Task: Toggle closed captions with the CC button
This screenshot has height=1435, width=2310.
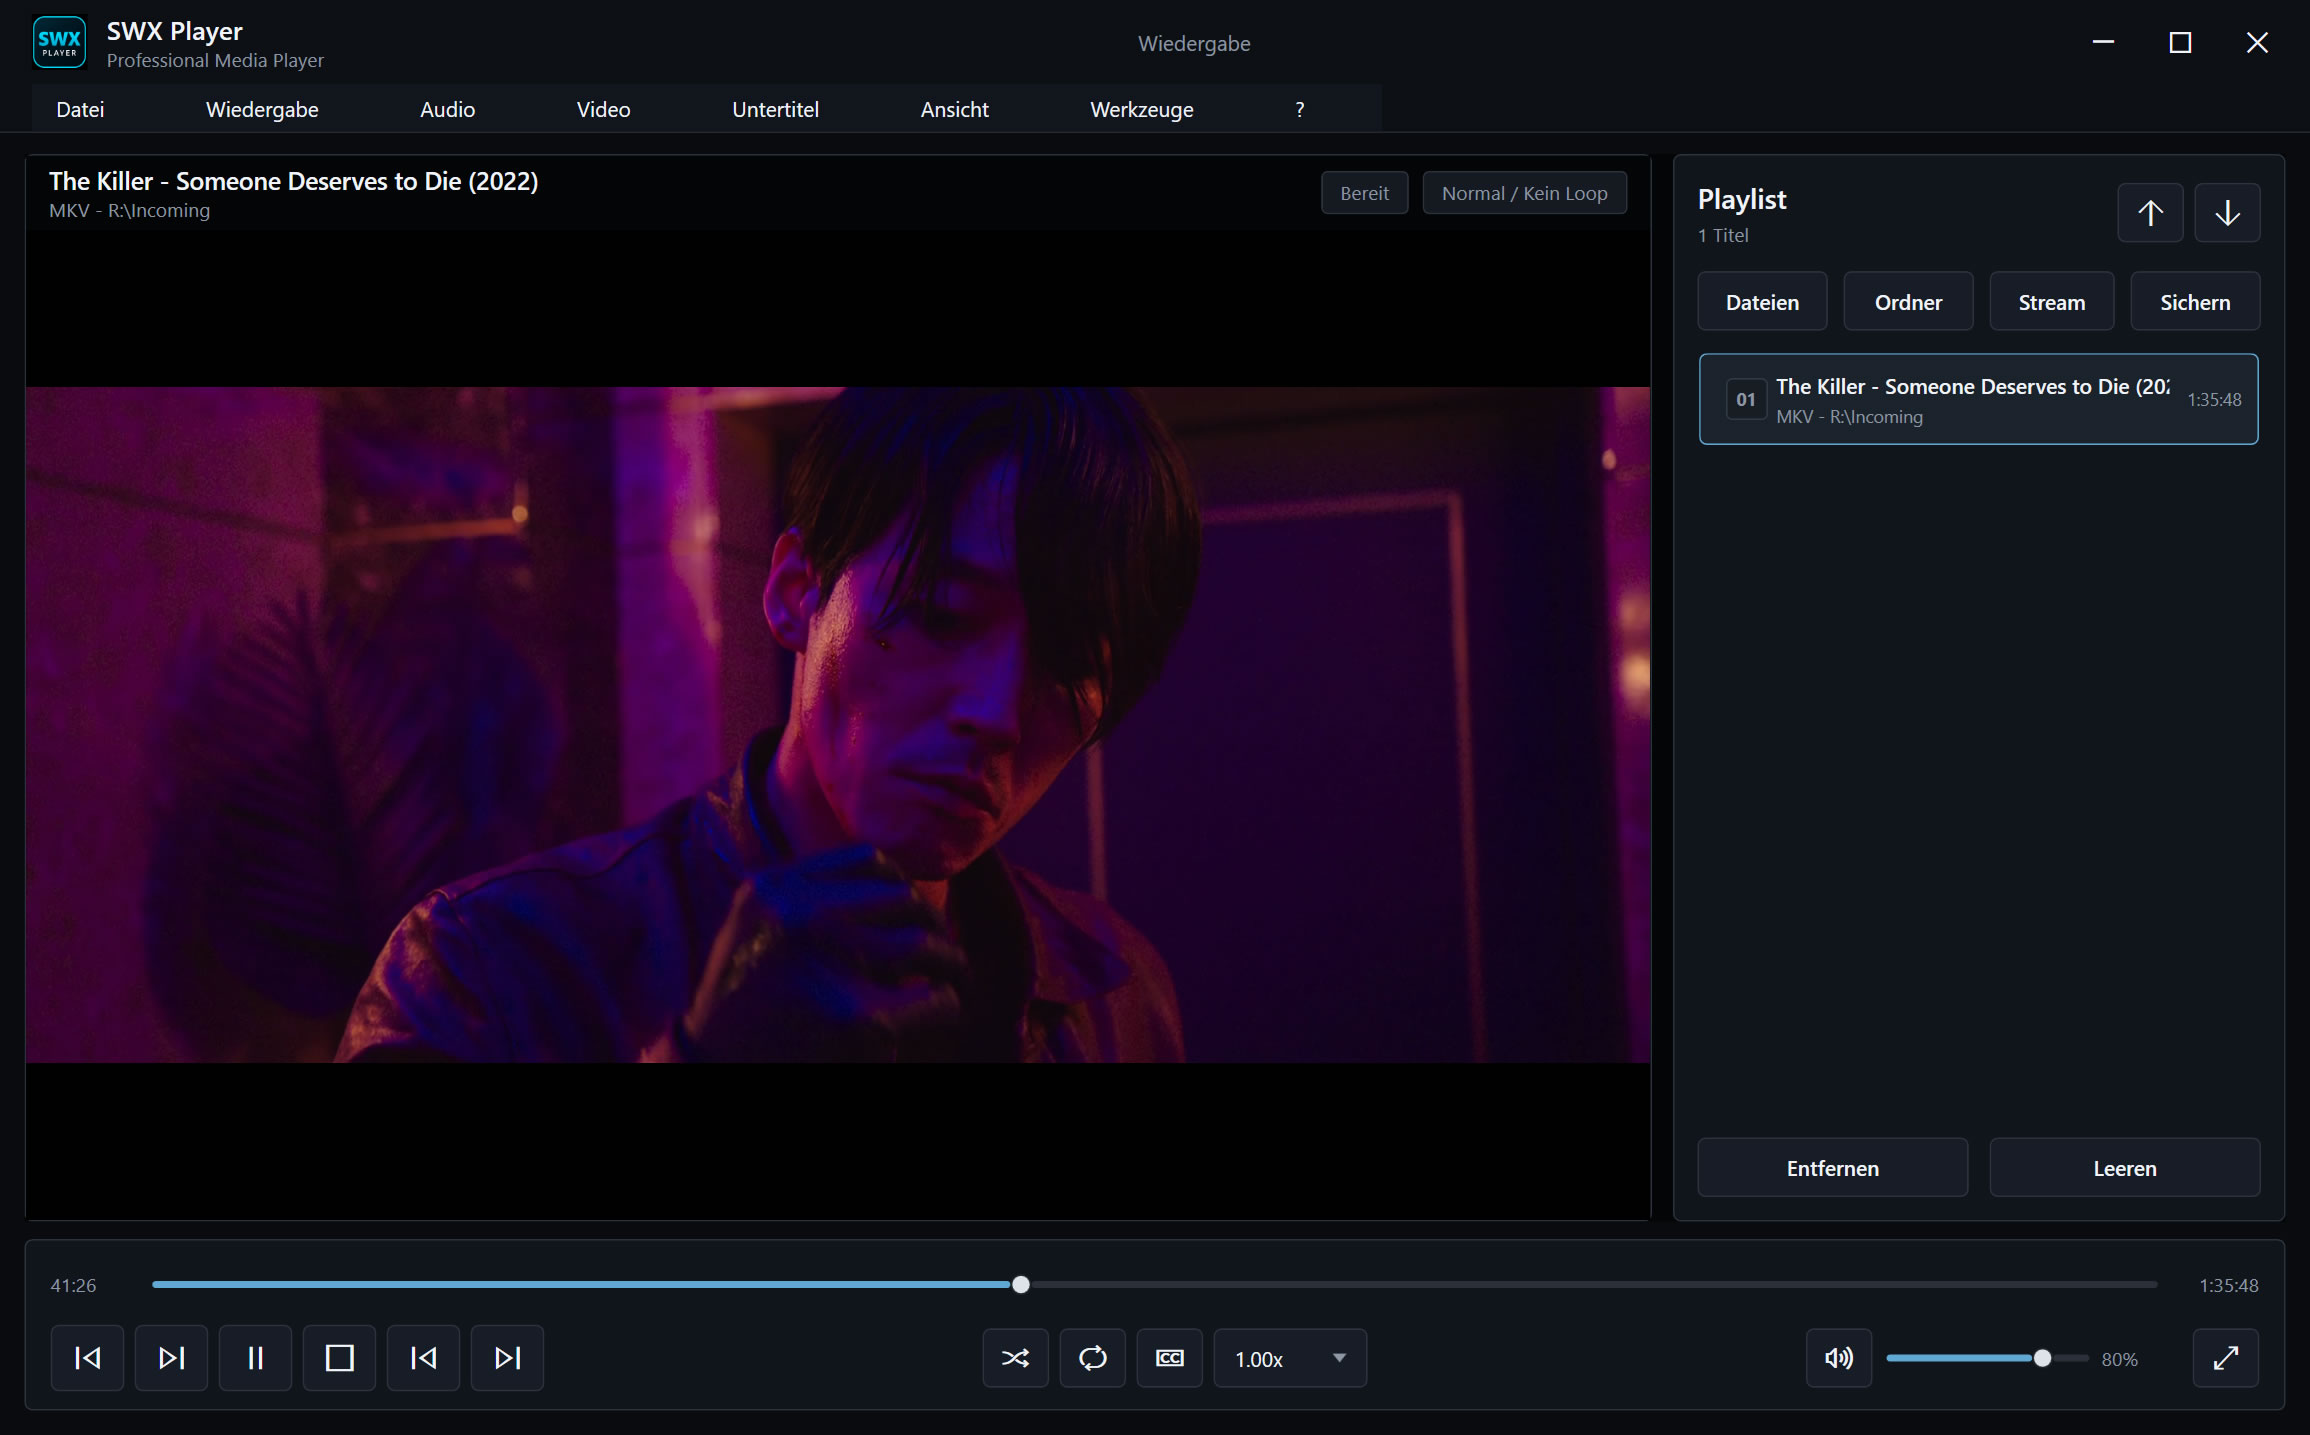Action: click(x=1170, y=1358)
